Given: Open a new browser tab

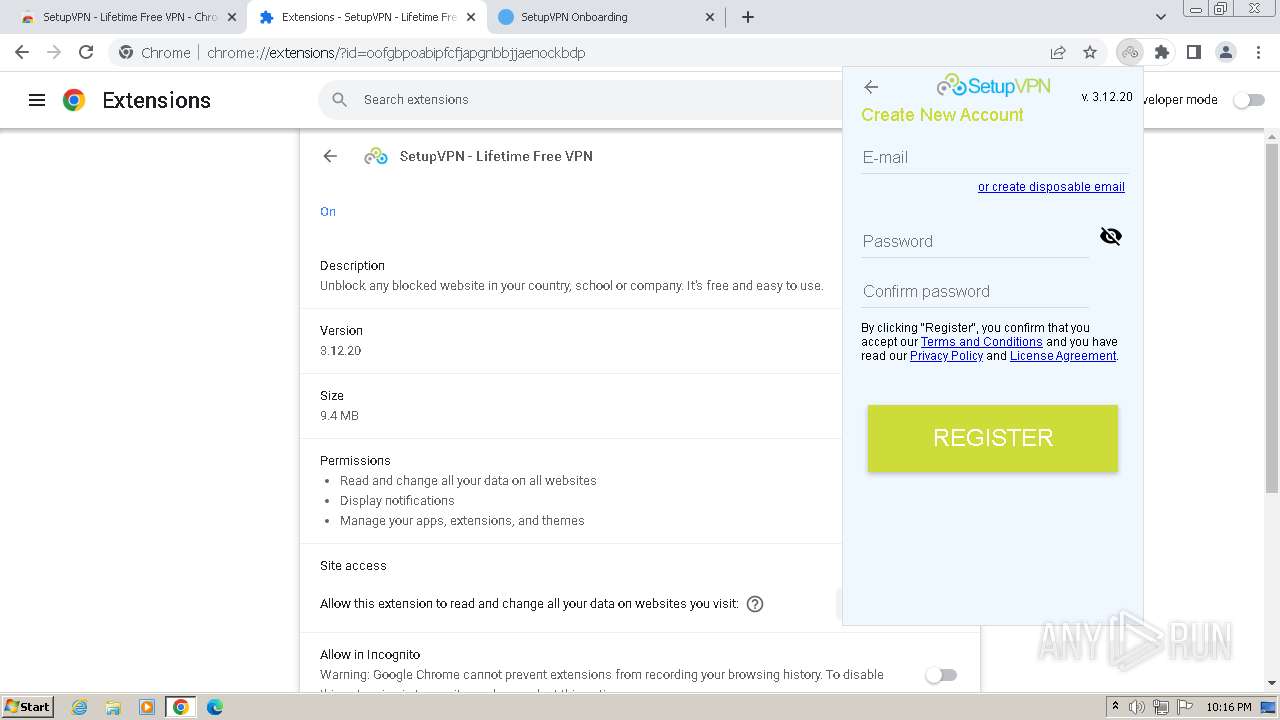Looking at the screenshot, I should pos(748,17).
